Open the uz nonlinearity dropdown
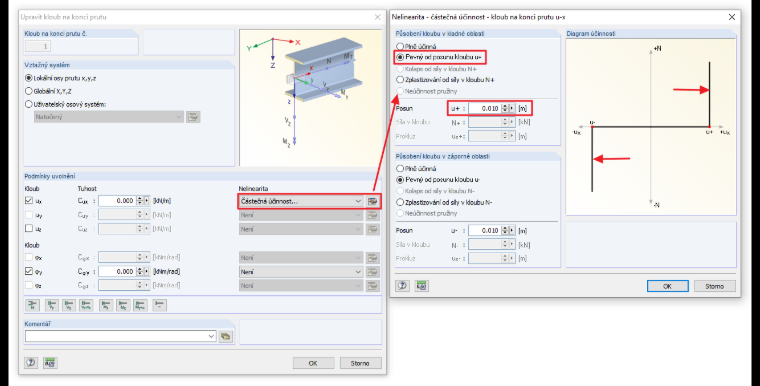Image resolution: width=760 pixels, height=386 pixels. (301, 229)
